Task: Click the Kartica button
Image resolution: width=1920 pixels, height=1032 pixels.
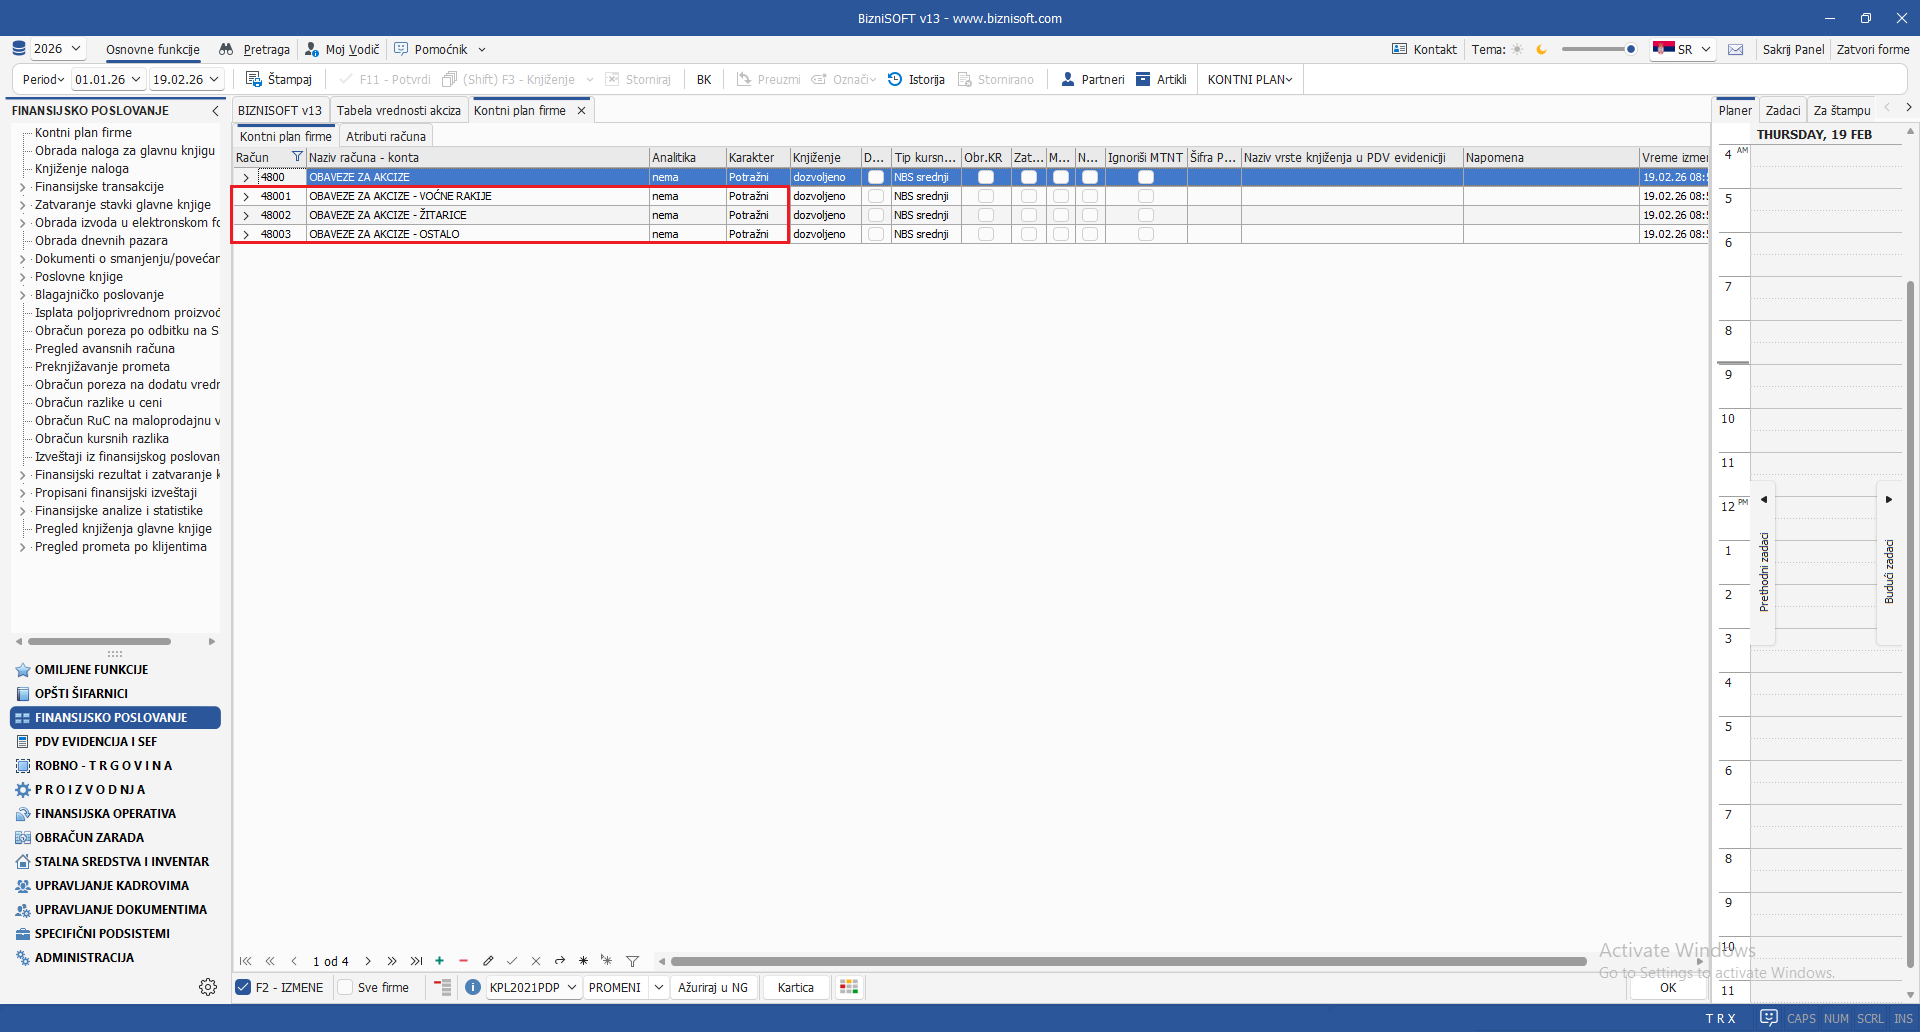Action: pyautogui.click(x=795, y=987)
